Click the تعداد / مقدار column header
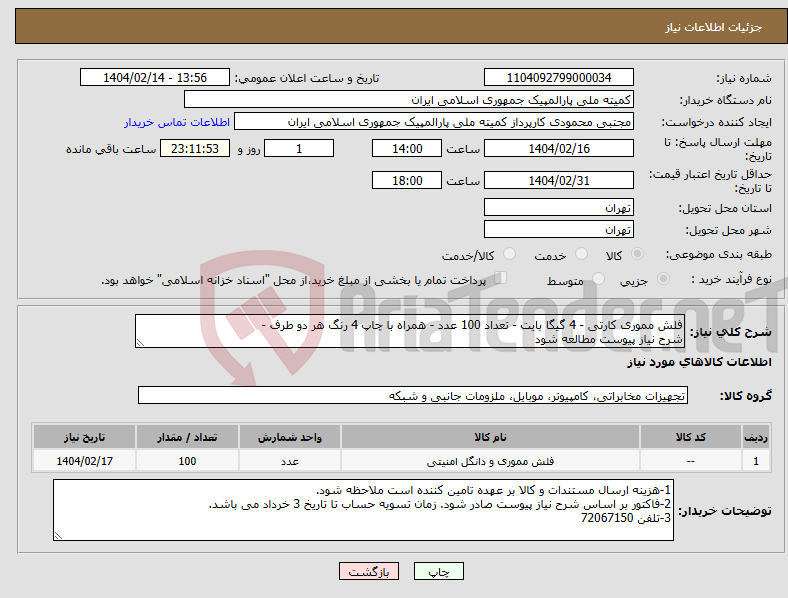The image size is (788, 598). coord(187,437)
